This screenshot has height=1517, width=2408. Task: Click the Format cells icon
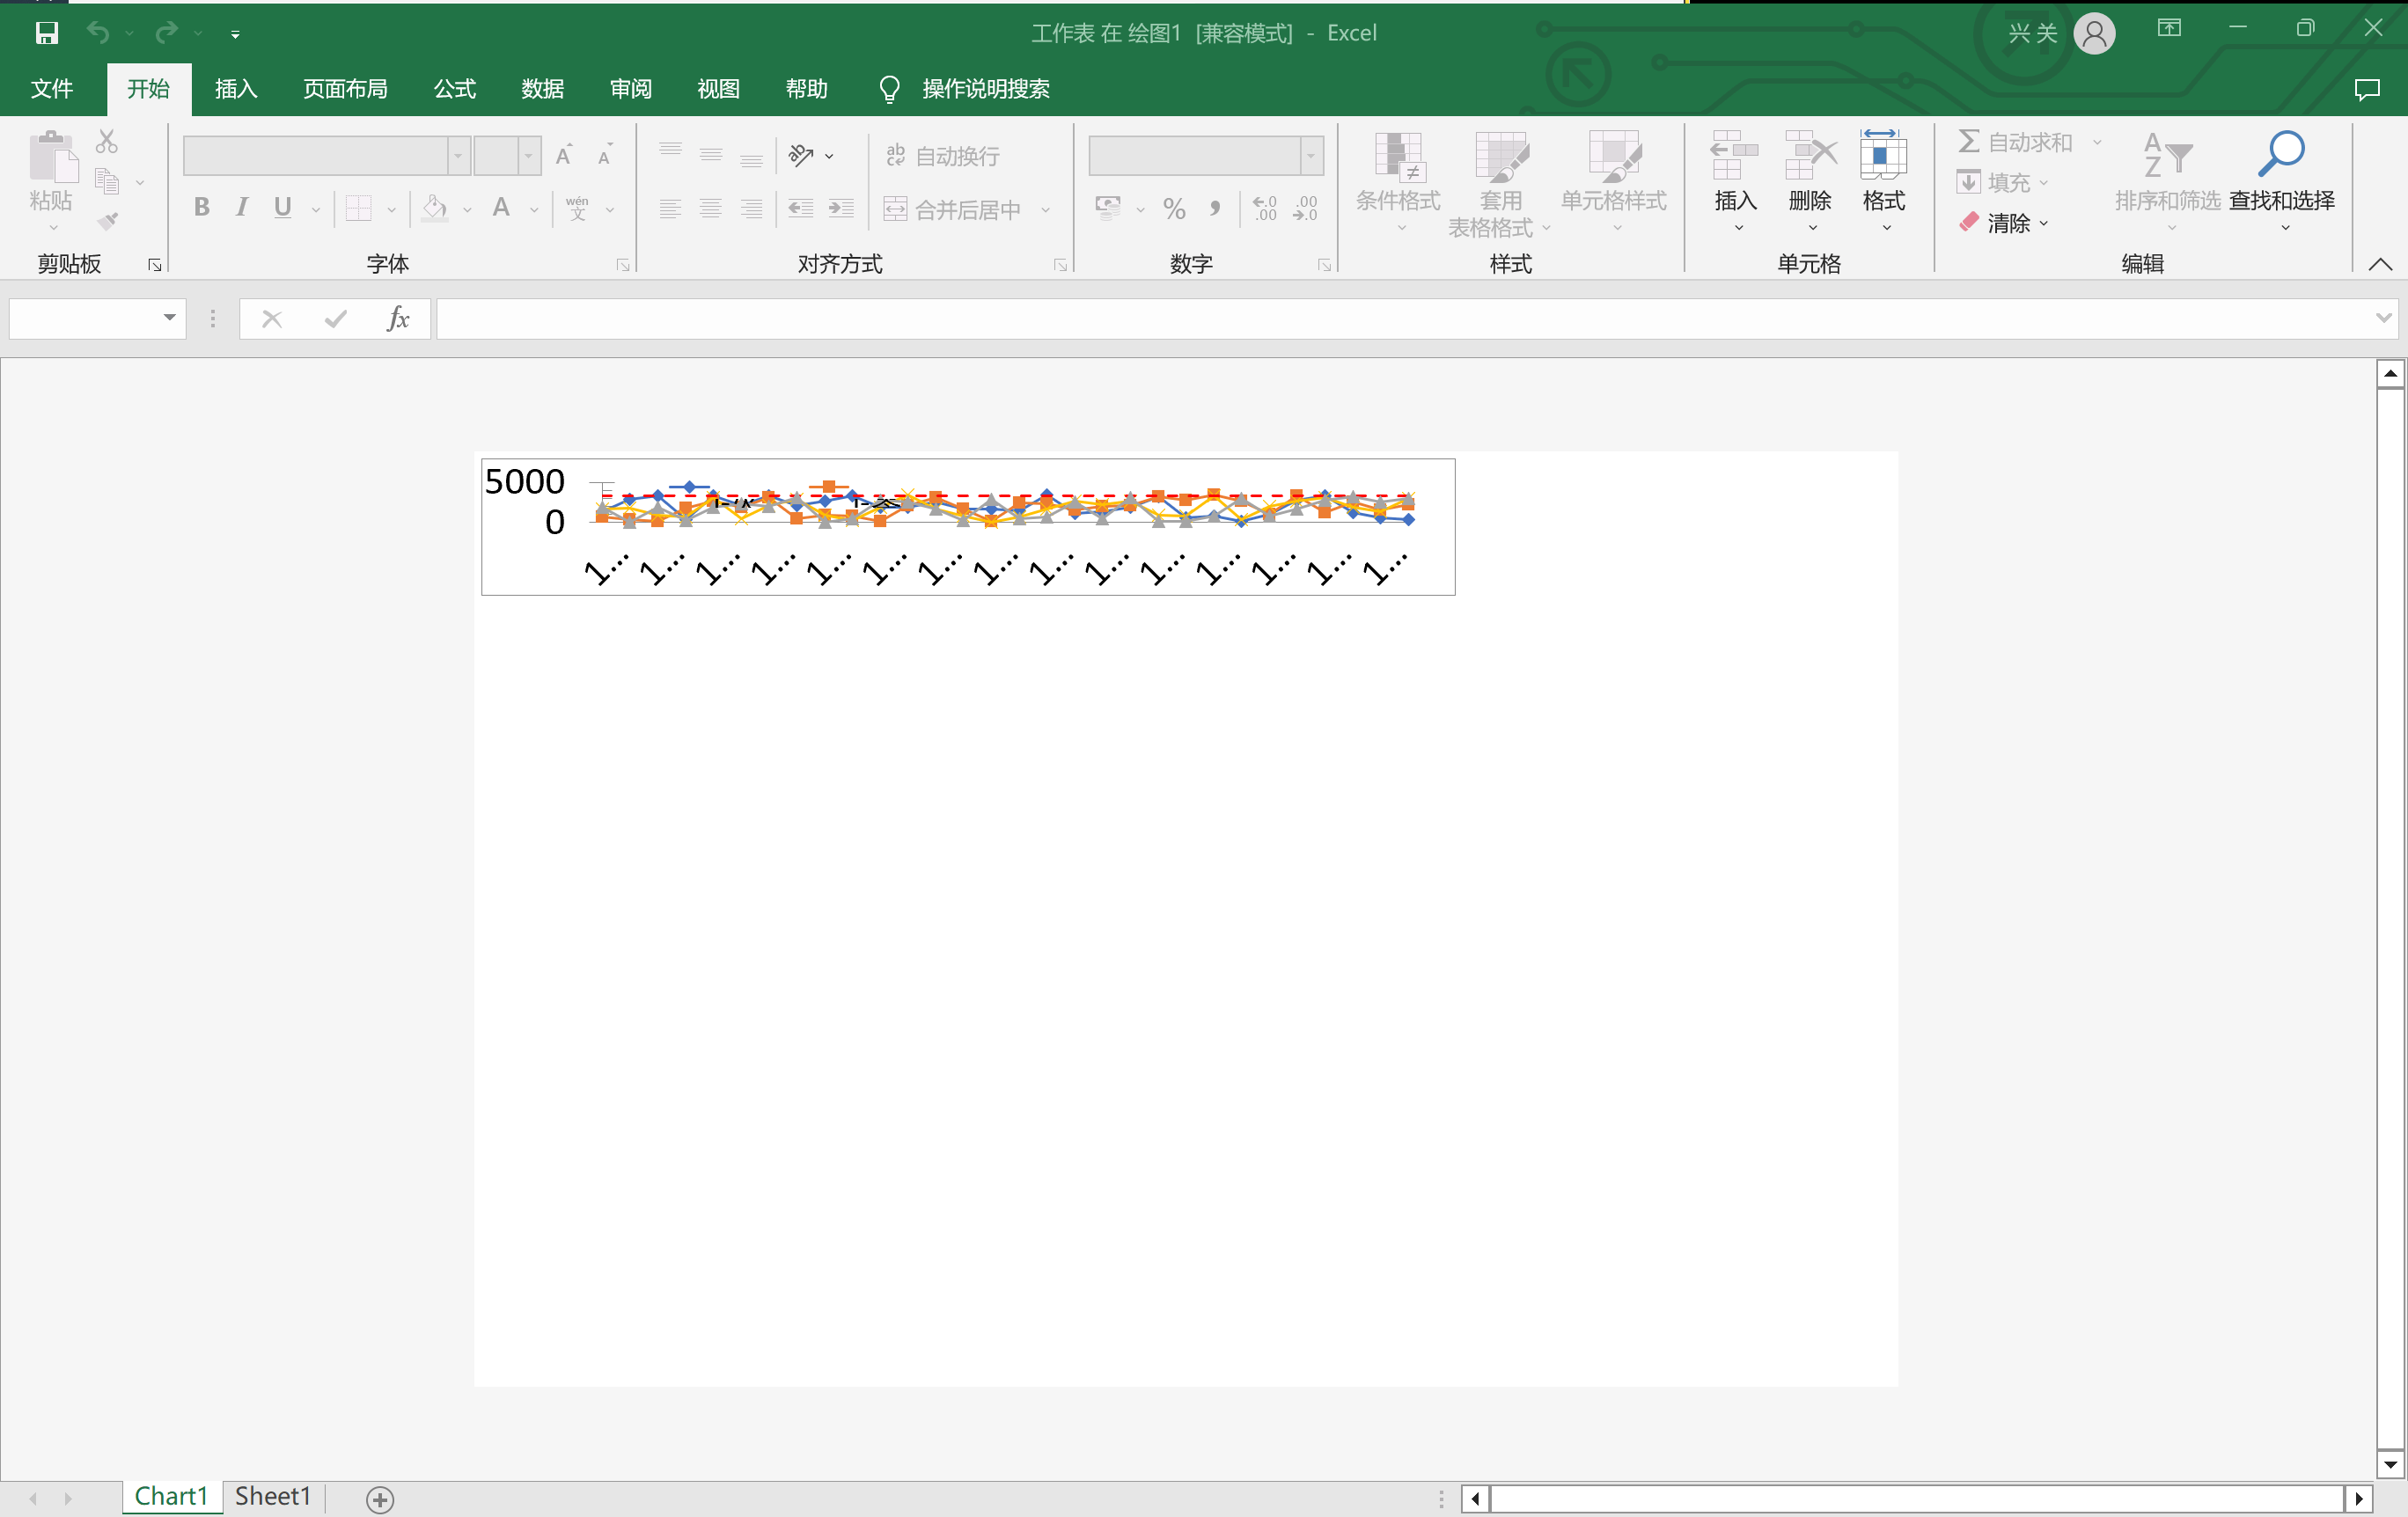[x=1883, y=157]
